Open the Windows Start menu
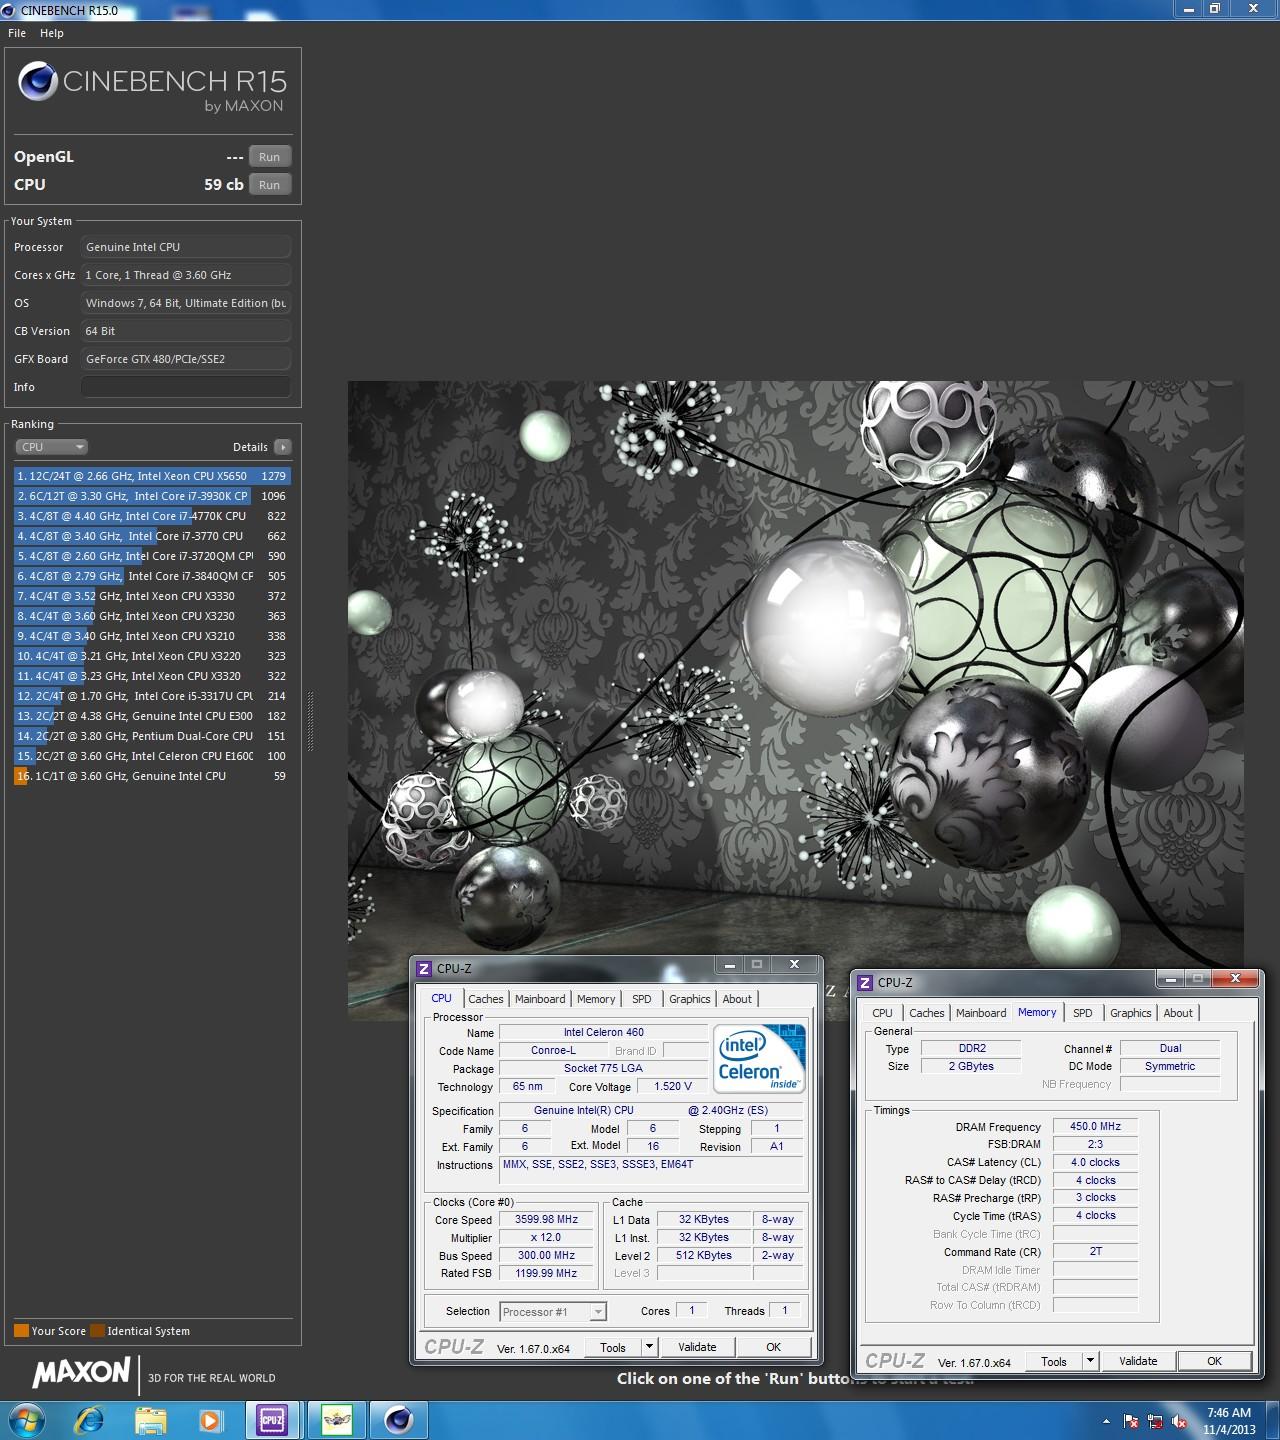 click(x=26, y=1420)
